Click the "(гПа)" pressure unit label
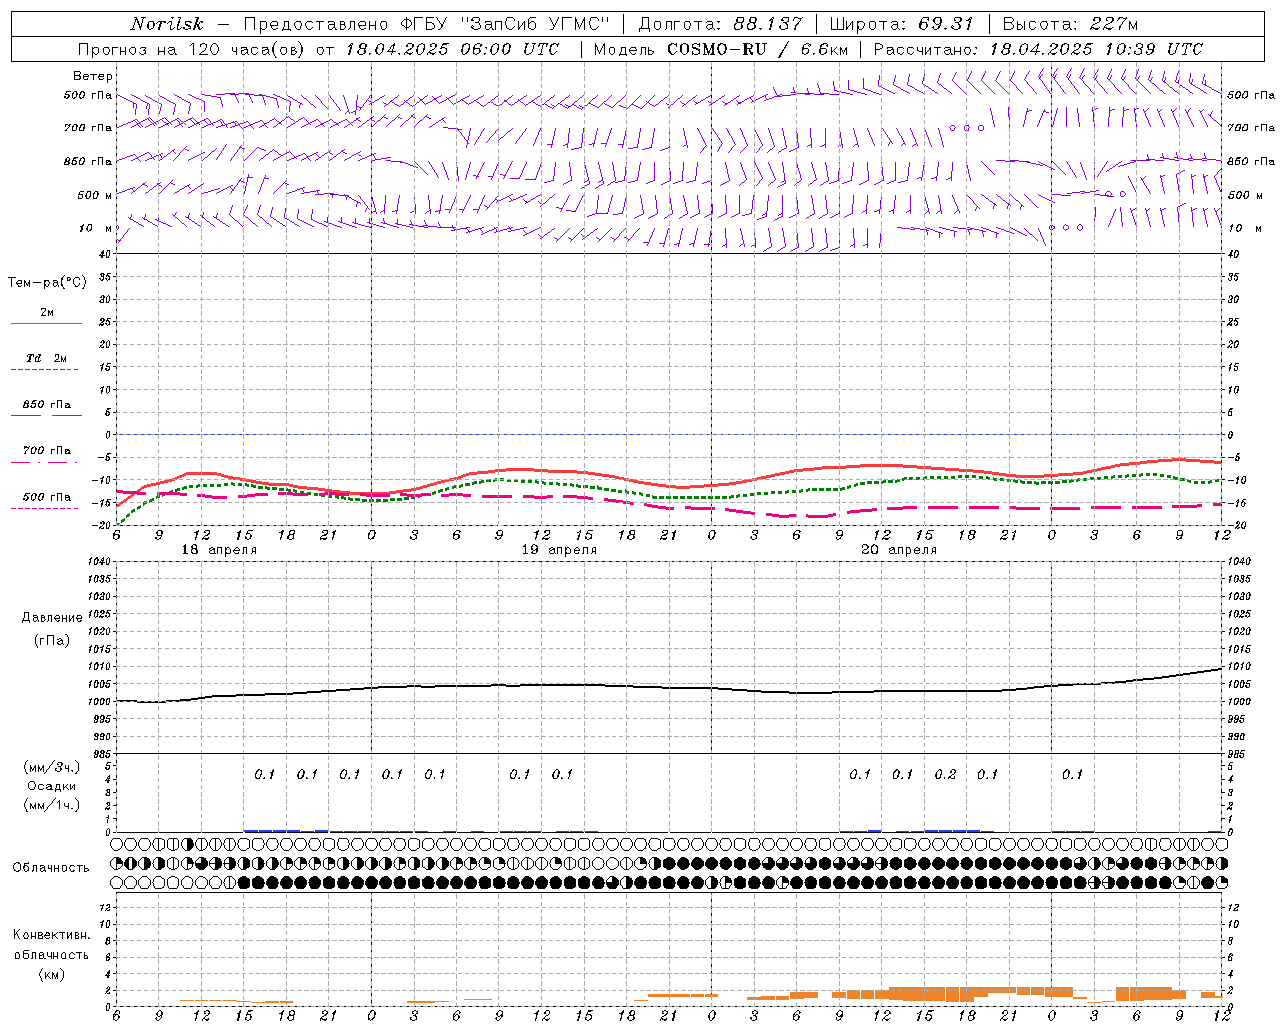The width and height of the screenshot is (1280, 1024). (x=52, y=641)
